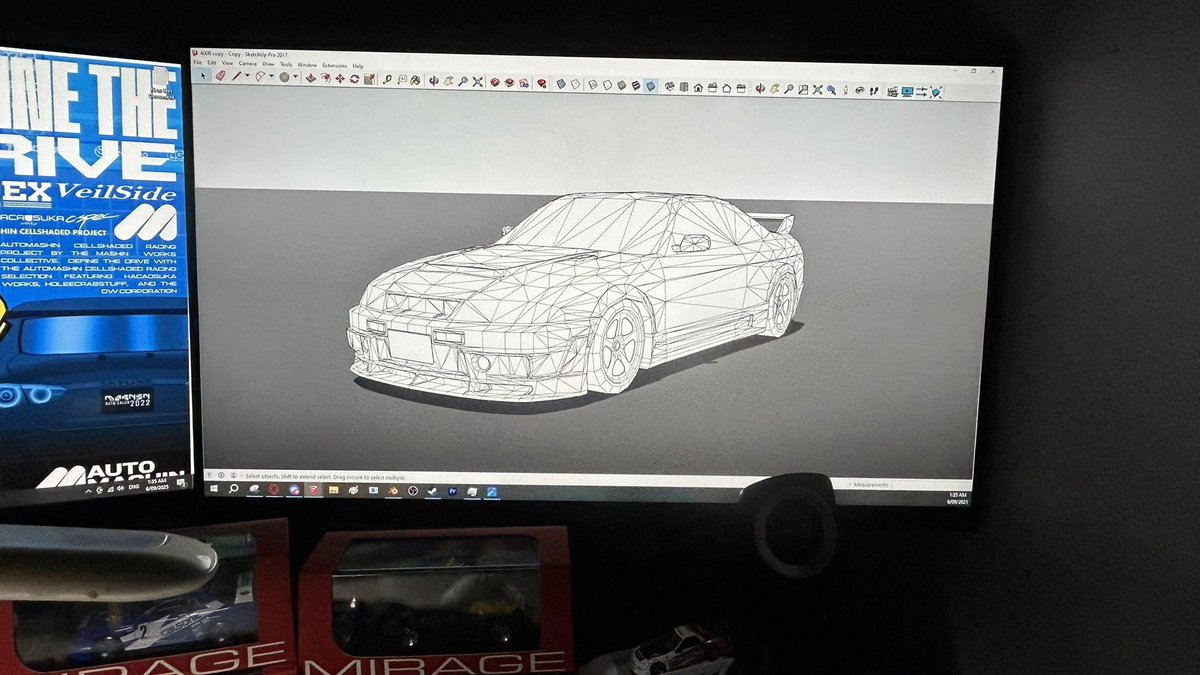Click the highlighted Monochrome style icon
This screenshot has height=675, width=1200.
click(650, 86)
